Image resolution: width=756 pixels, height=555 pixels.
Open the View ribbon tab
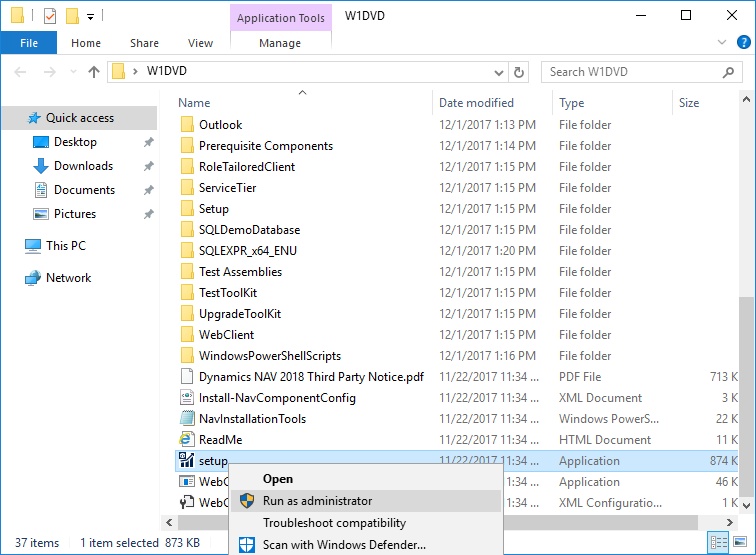[x=200, y=43]
